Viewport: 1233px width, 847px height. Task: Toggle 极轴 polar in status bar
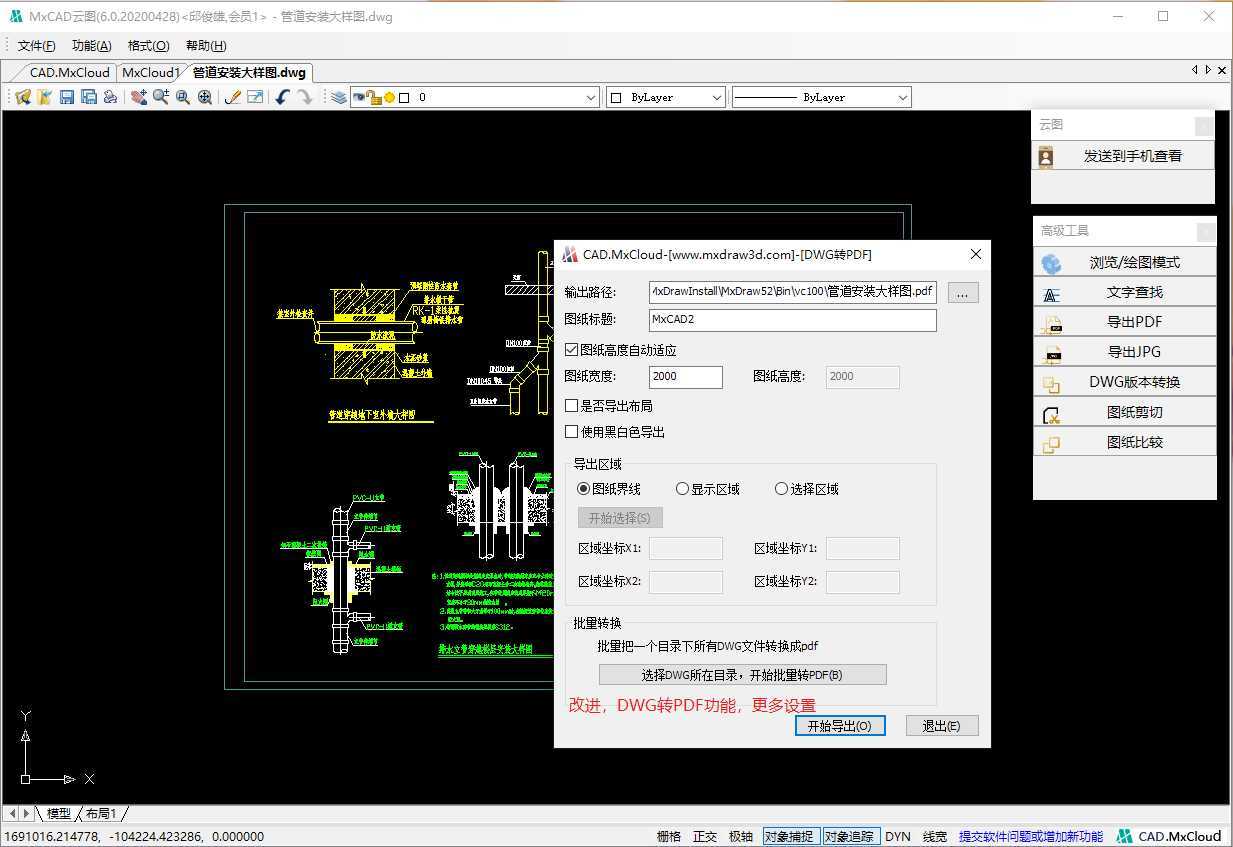741,836
